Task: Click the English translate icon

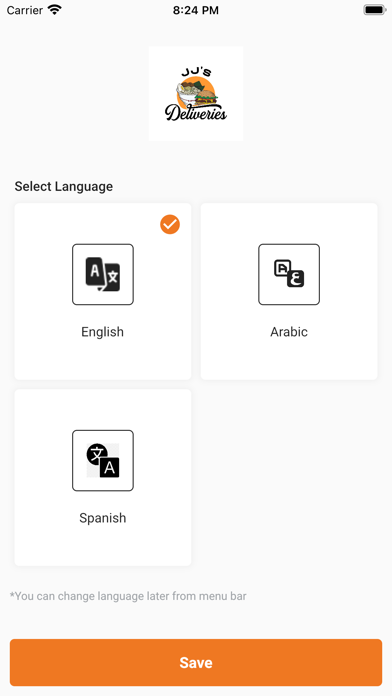Action: coord(103,274)
